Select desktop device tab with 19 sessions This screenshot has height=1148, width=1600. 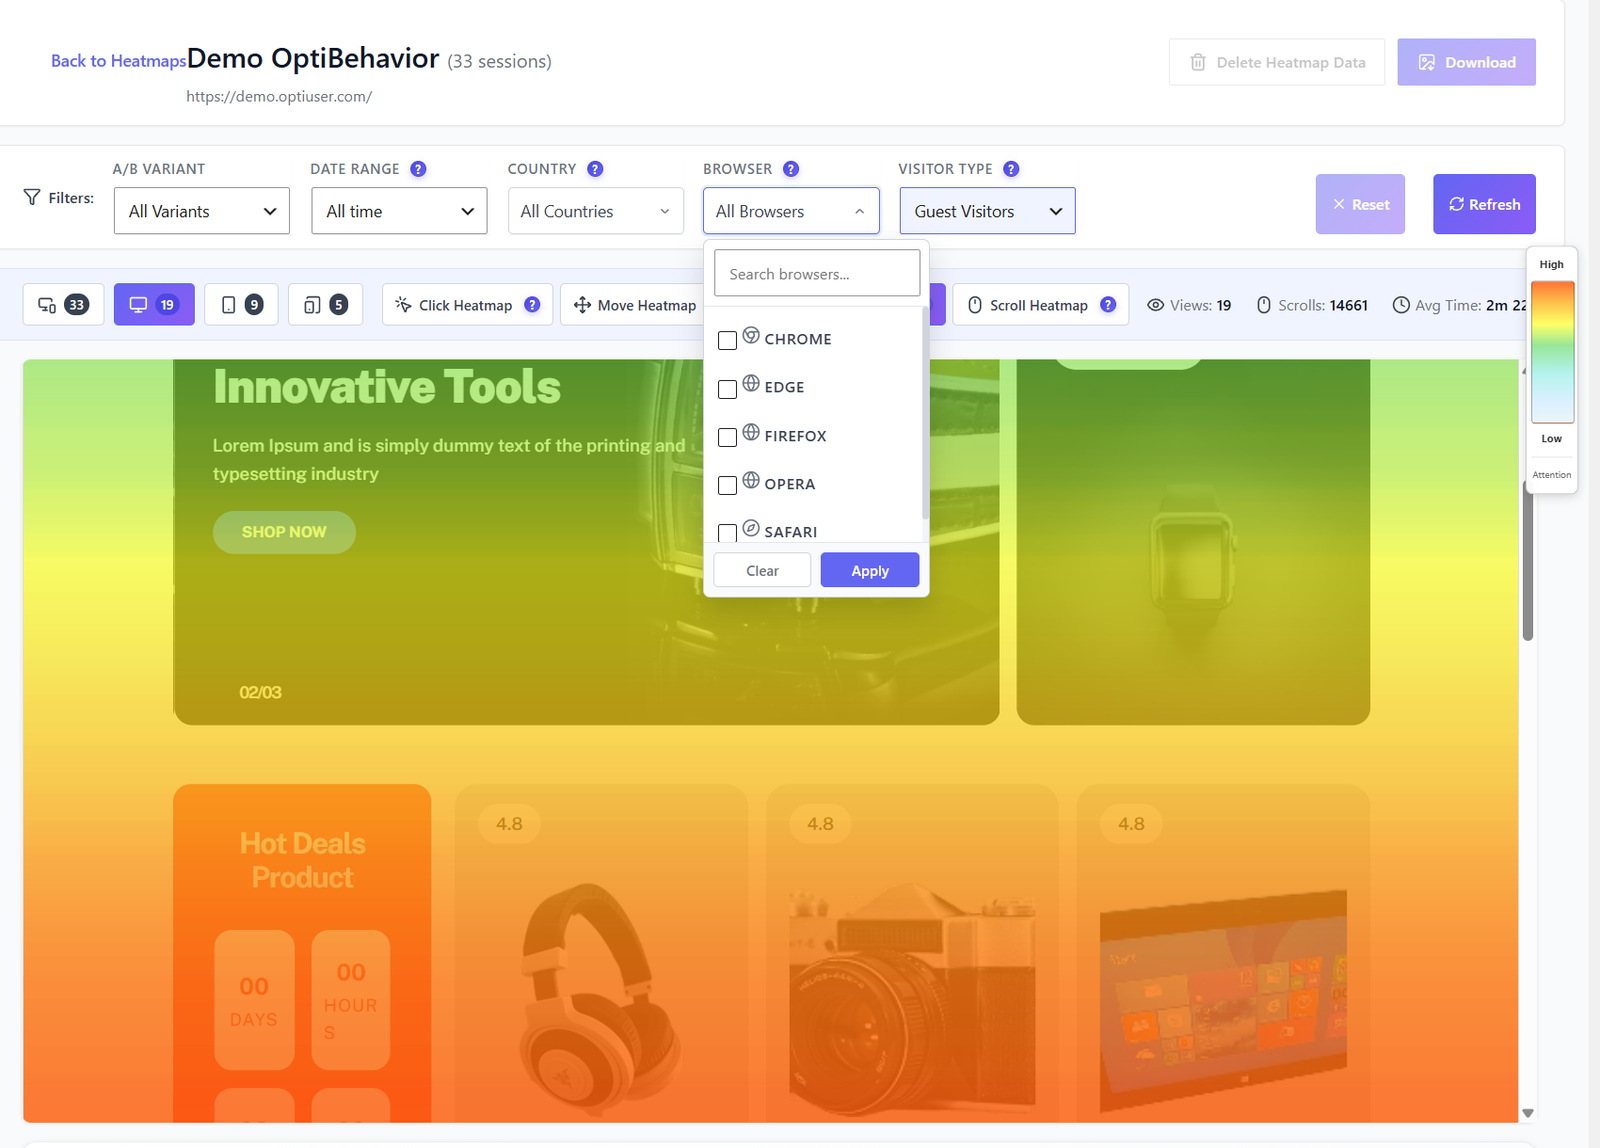[x=154, y=305]
